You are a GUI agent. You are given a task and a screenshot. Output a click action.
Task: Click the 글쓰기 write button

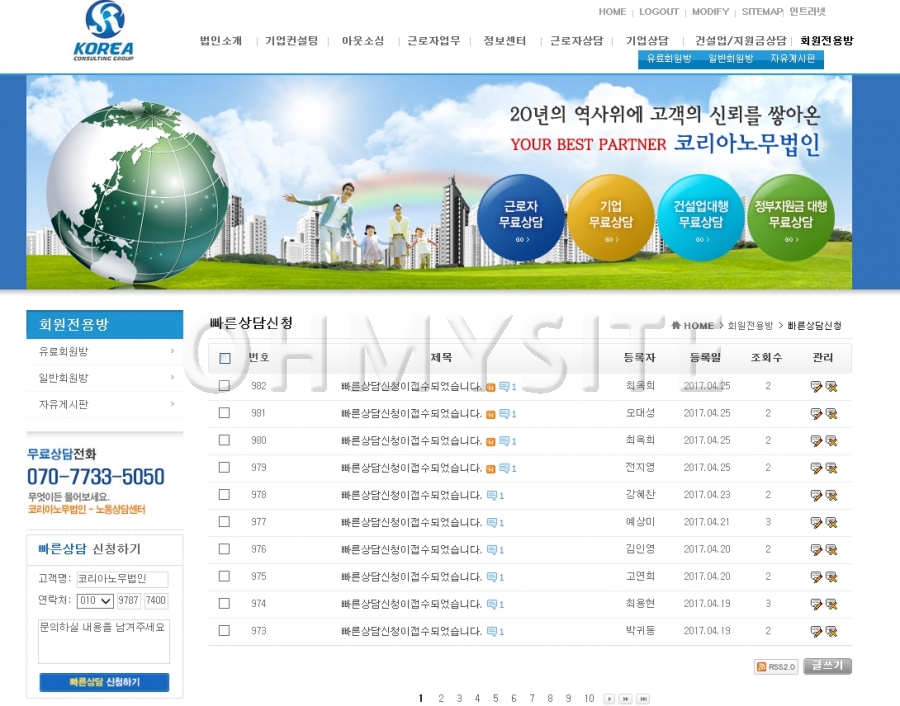827,666
